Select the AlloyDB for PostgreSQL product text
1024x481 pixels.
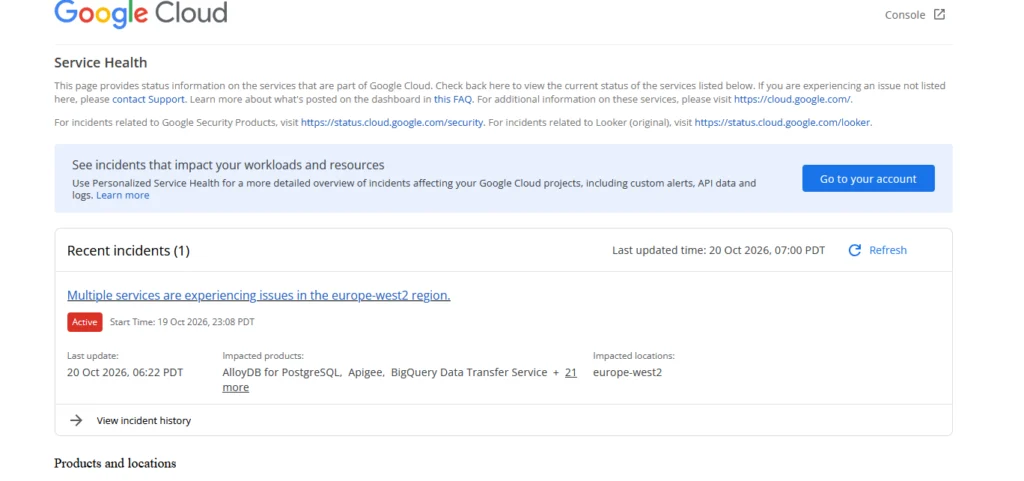(x=281, y=373)
